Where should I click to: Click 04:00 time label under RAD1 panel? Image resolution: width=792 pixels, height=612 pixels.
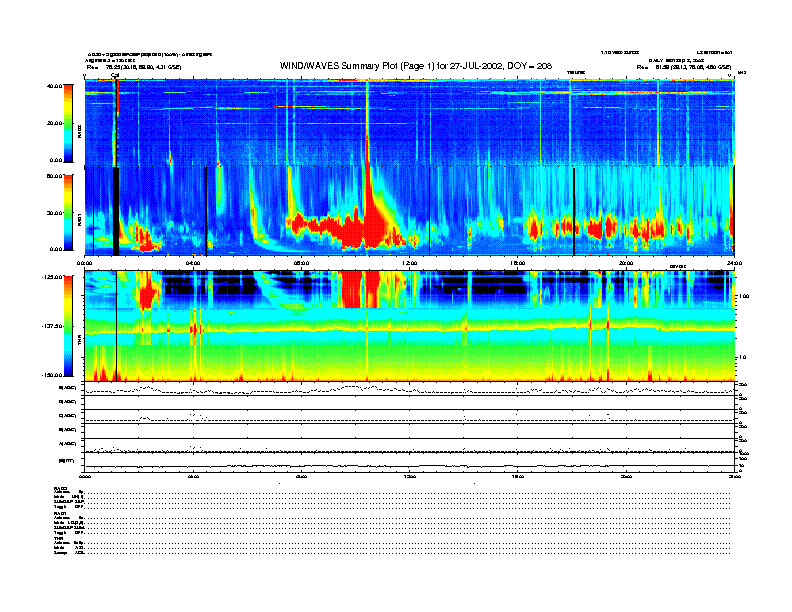click(x=193, y=263)
